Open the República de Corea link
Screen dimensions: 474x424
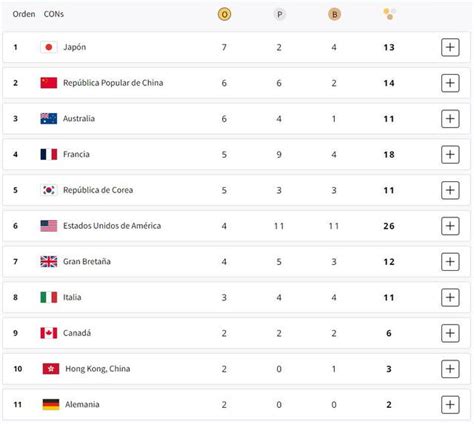(98, 190)
